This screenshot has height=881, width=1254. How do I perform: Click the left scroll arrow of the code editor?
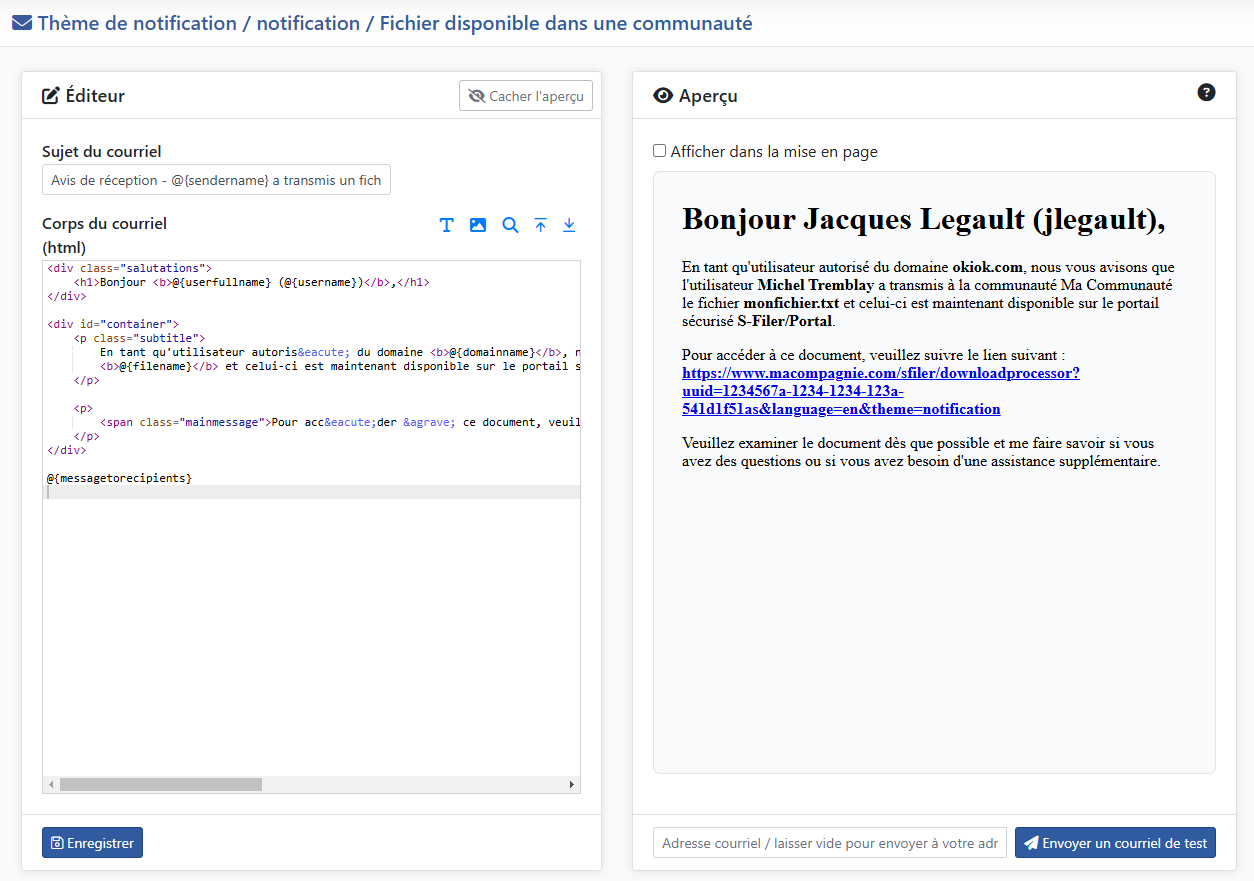(x=51, y=785)
